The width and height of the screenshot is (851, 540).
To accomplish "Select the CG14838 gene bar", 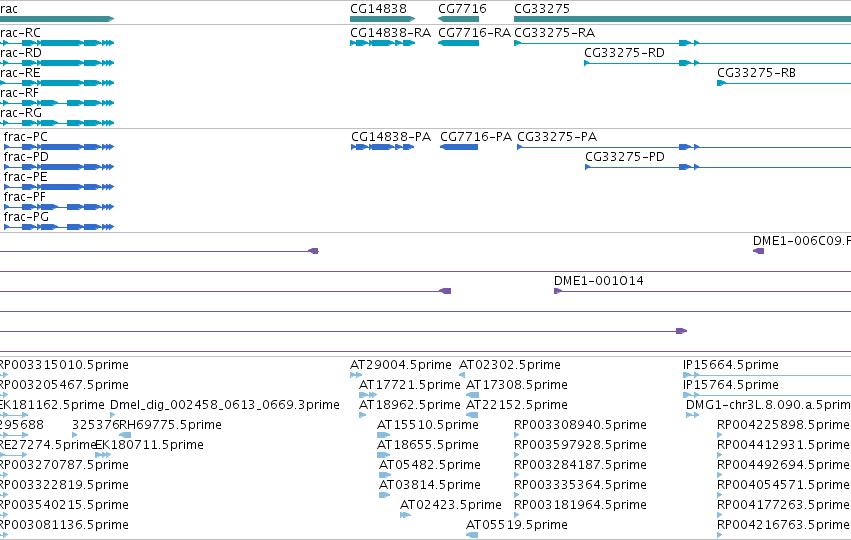I will 382,19.
